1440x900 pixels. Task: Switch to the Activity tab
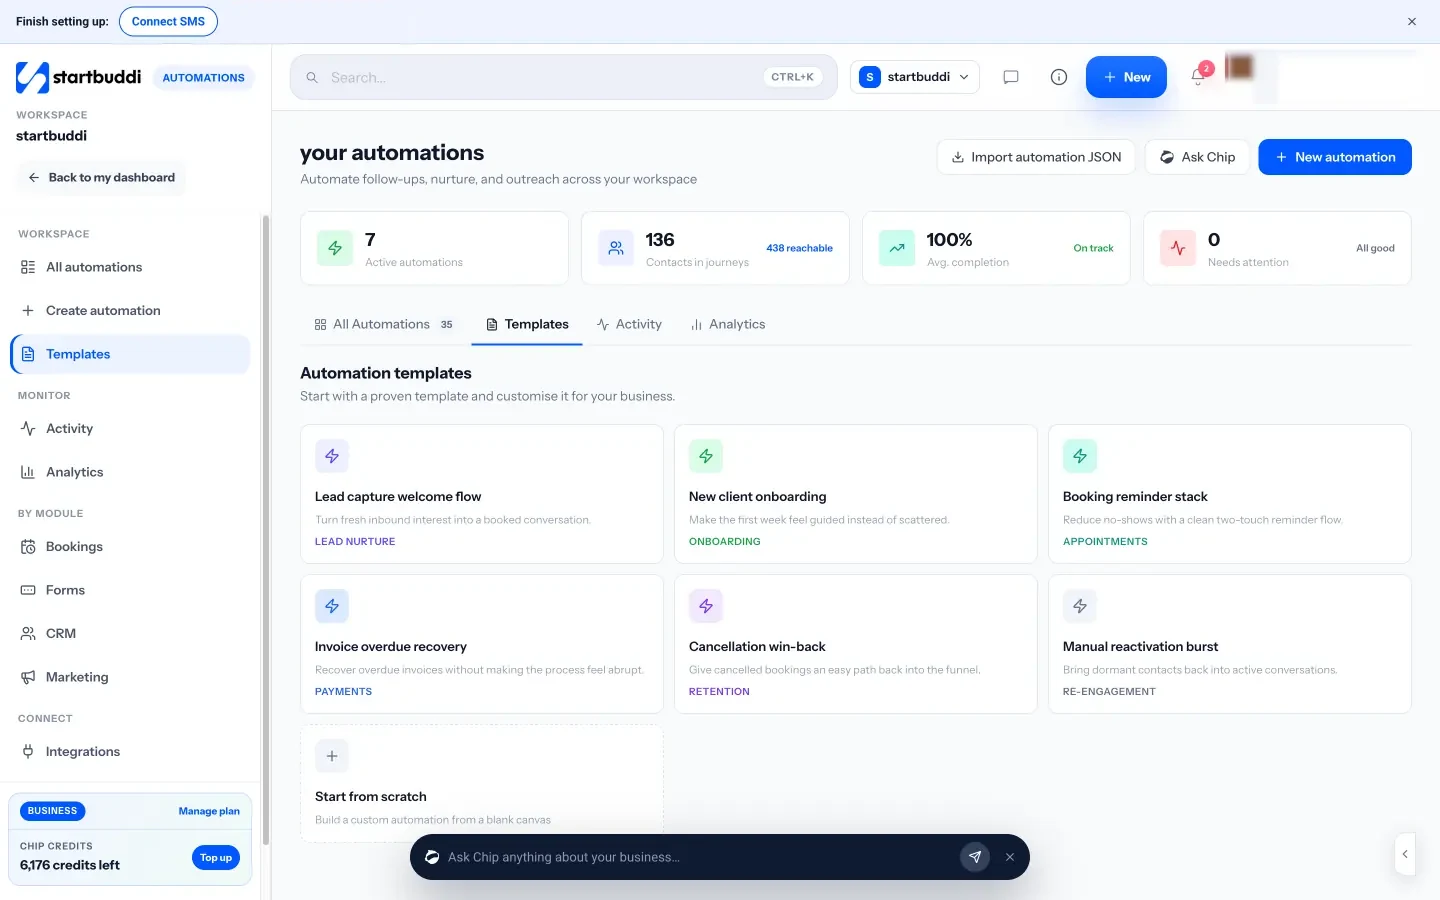click(x=629, y=324)
